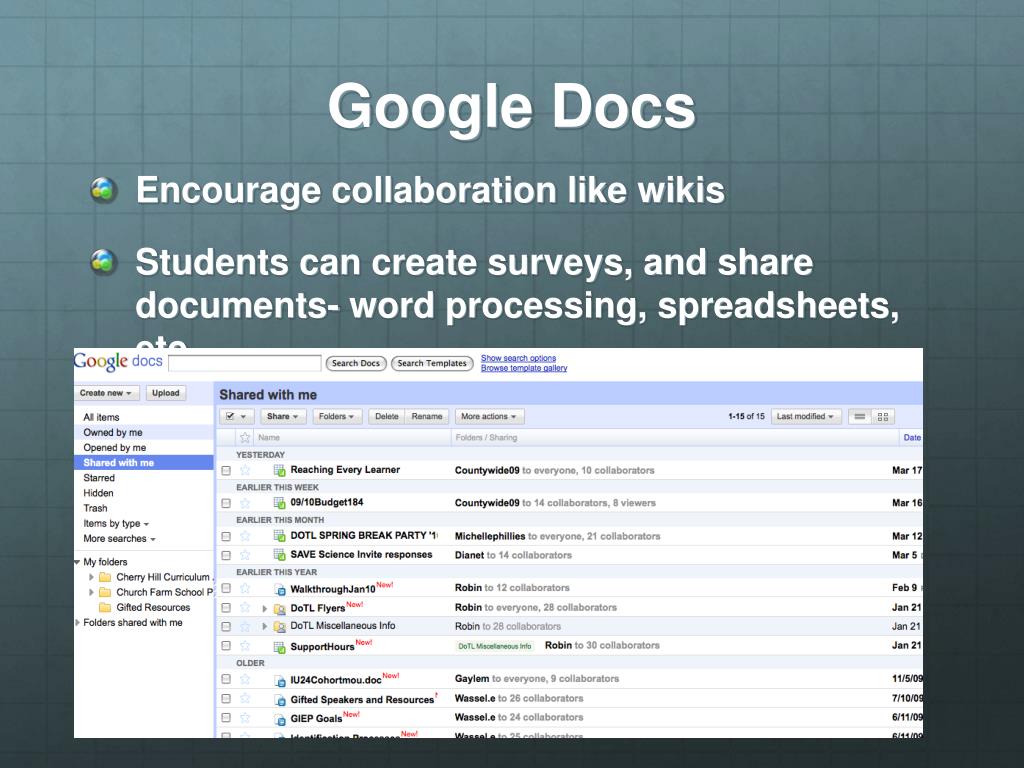The height and width of the screenshot is (768, 1024).
Task: Expand More searches
Action: tap(120, 539)
